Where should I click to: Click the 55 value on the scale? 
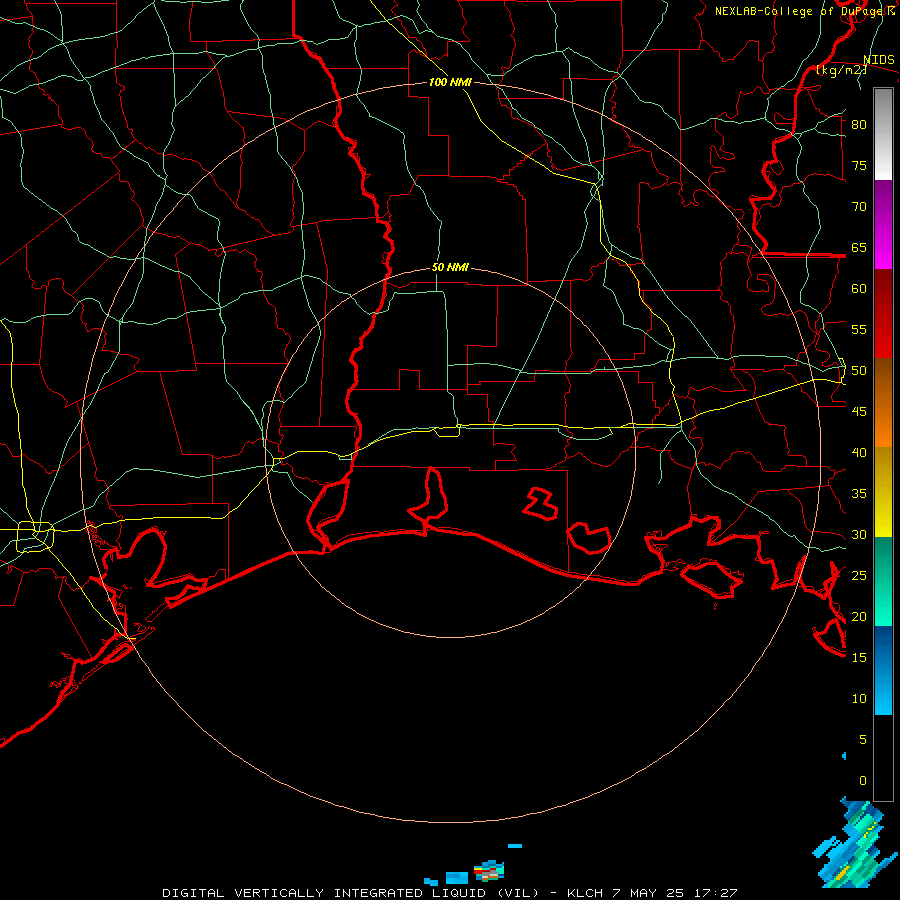[x=859, y=329]
